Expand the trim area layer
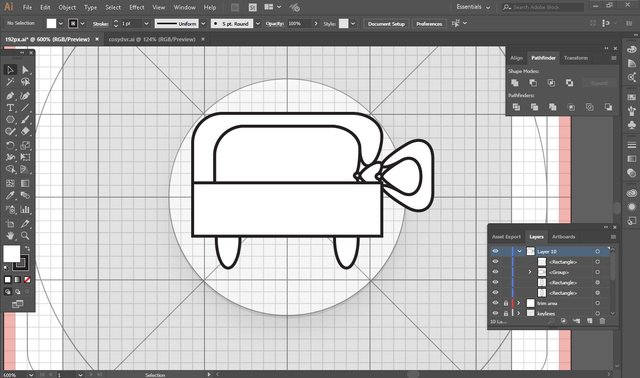The width and height of the screenshot is (640, 378). pos(519,303)
